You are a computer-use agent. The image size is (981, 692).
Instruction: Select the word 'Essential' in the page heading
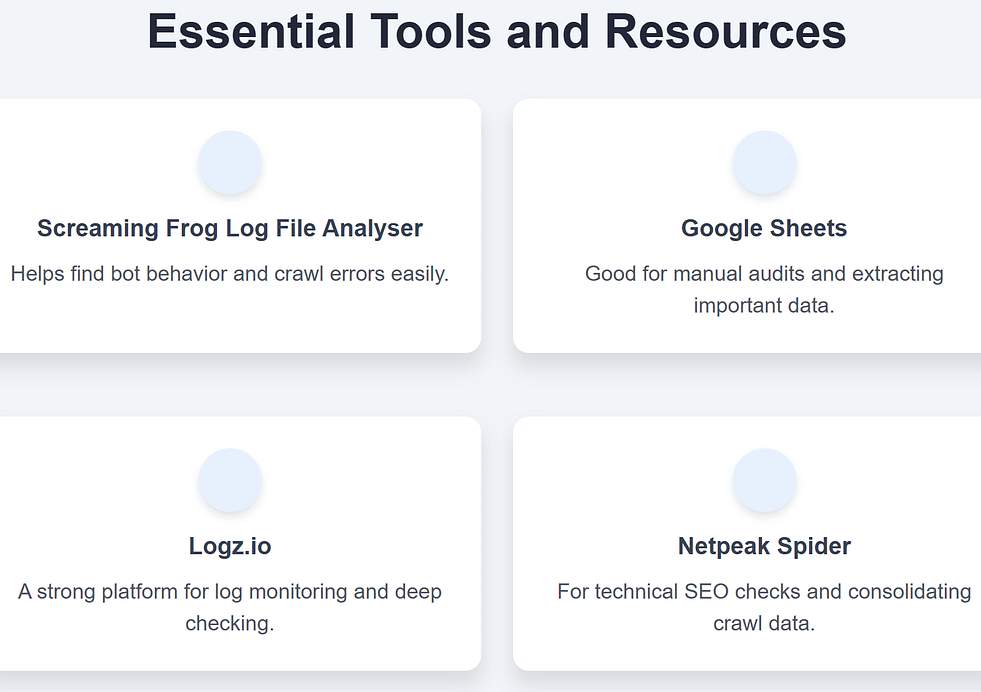[x=251, y=31]
